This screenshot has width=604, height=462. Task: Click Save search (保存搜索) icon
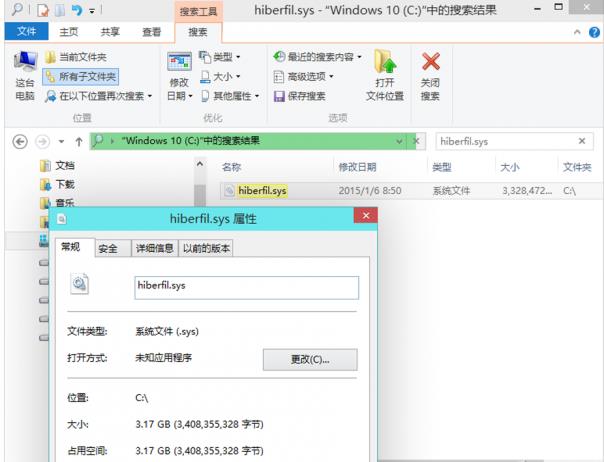[x=279, y=96]
